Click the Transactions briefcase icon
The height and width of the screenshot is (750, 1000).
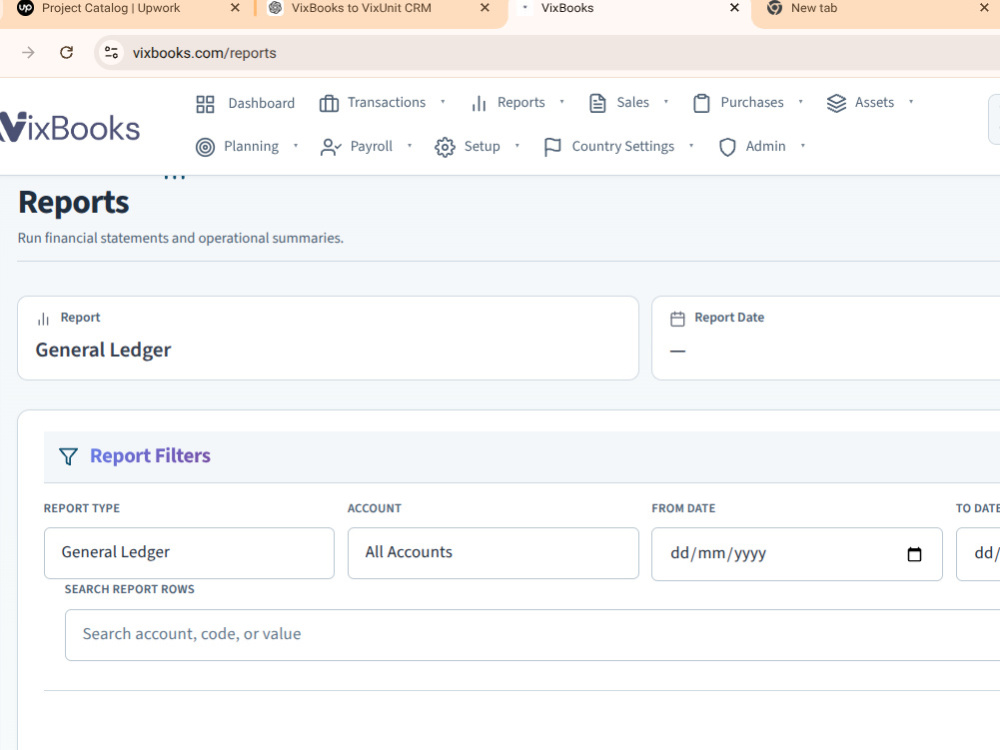328,103
